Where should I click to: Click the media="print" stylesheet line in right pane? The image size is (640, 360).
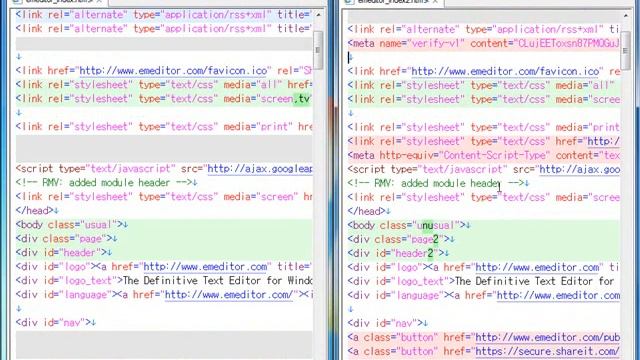484,127
